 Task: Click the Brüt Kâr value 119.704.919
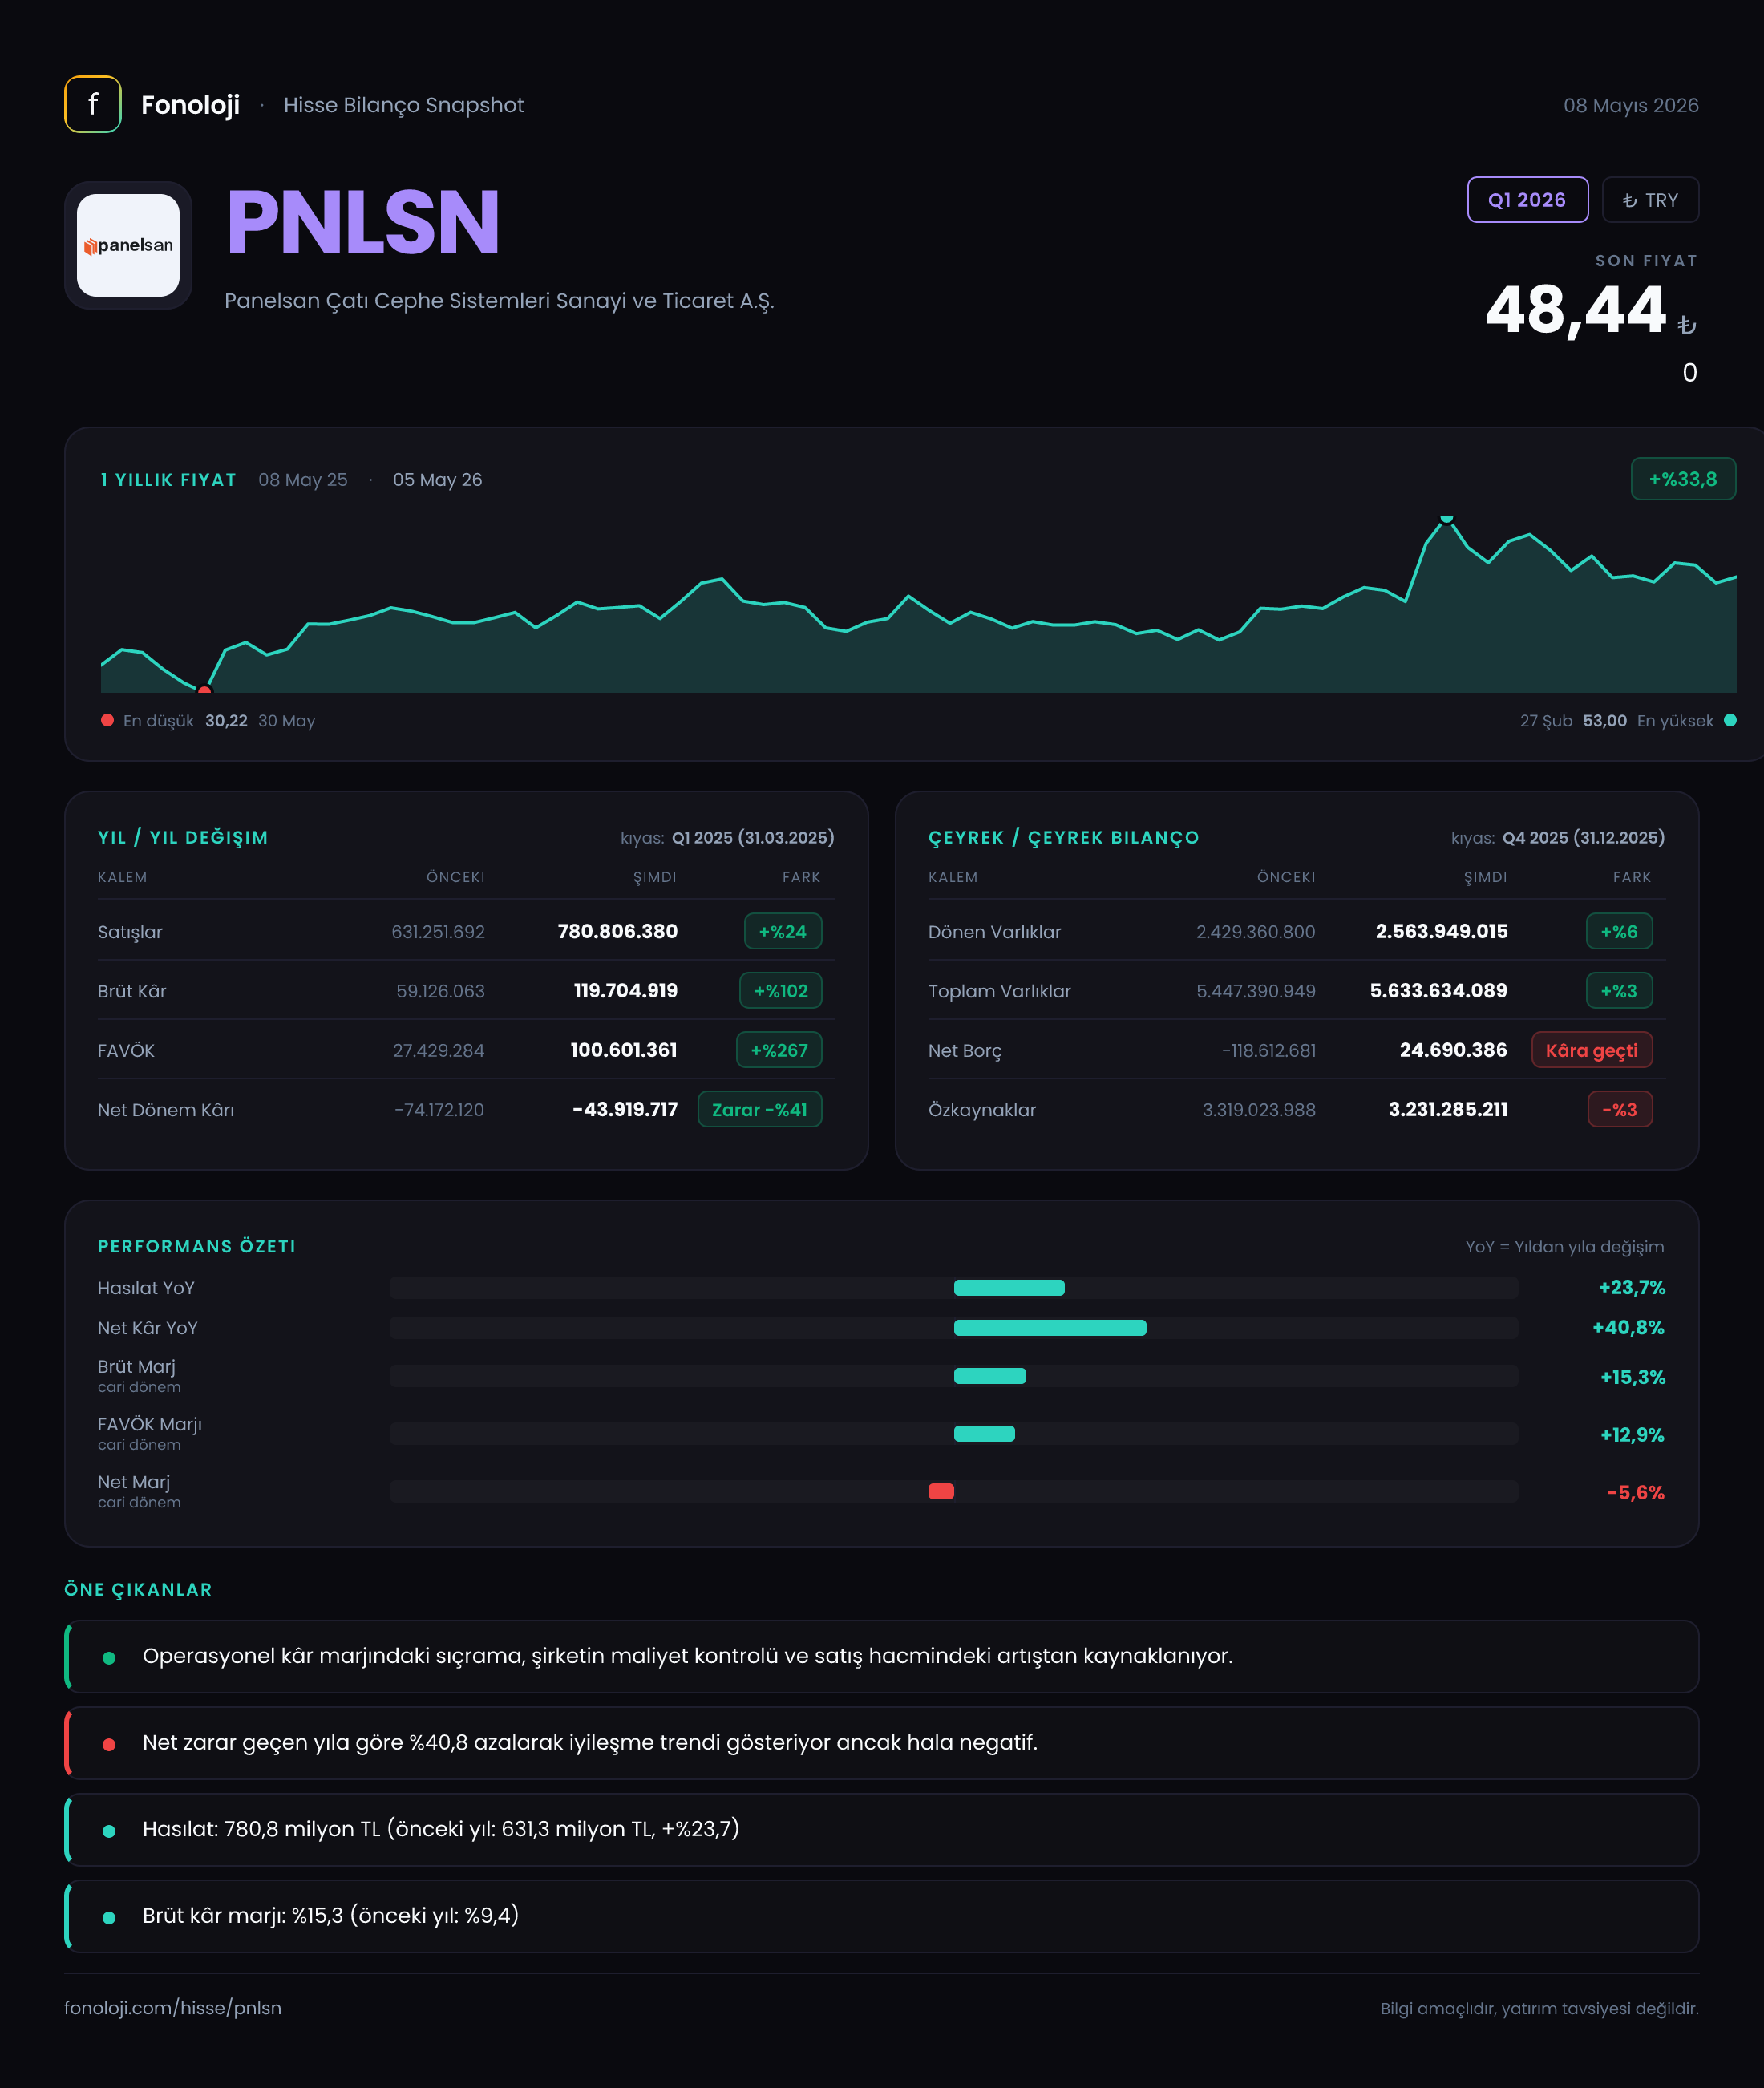(x=625, y=990)
